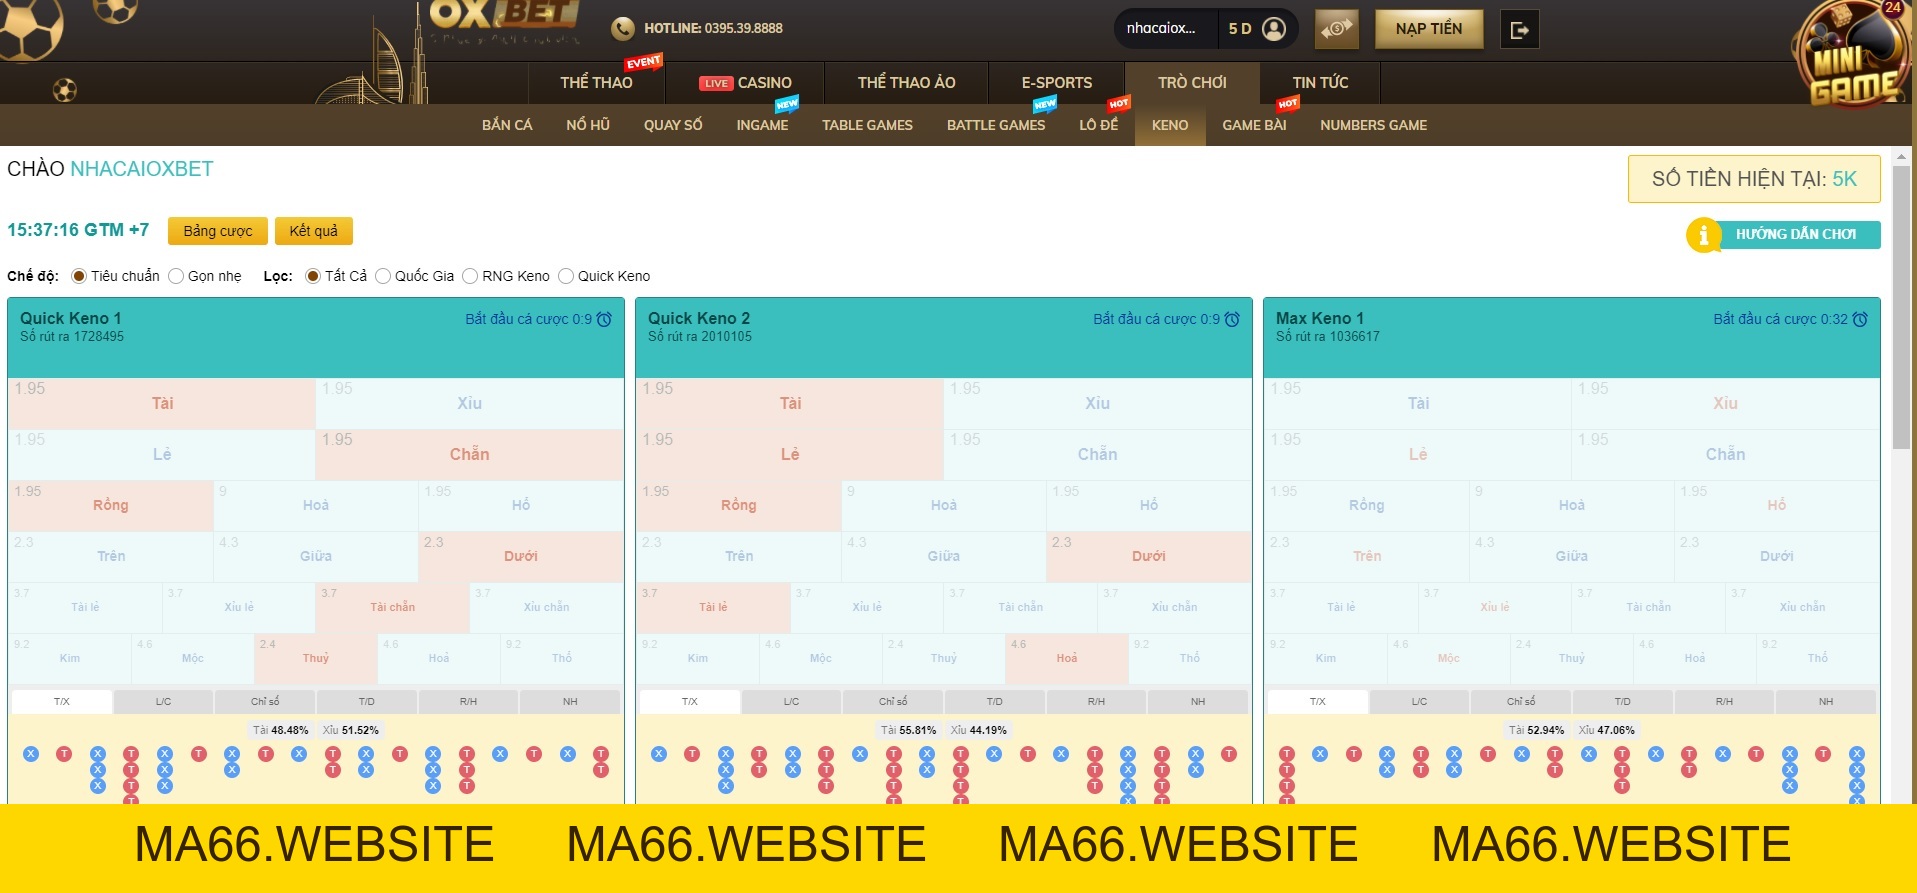Open the HƯỚNG DẪN CHƠI guide button
Screen dimensions: 1917x893
(1796, 235)
